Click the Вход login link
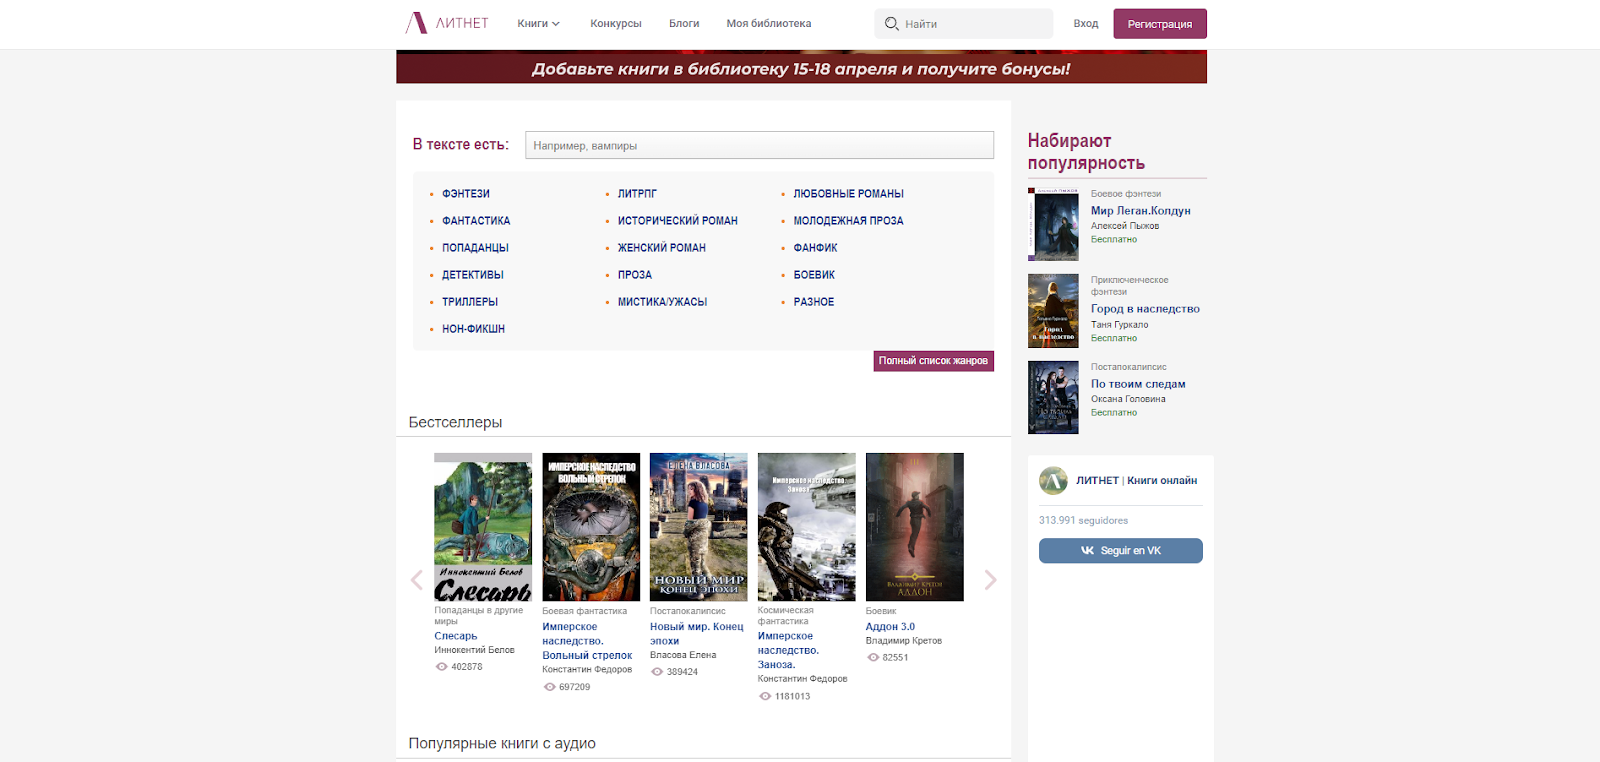Screen dimensions: 1600x762 tap(1086, 24)
